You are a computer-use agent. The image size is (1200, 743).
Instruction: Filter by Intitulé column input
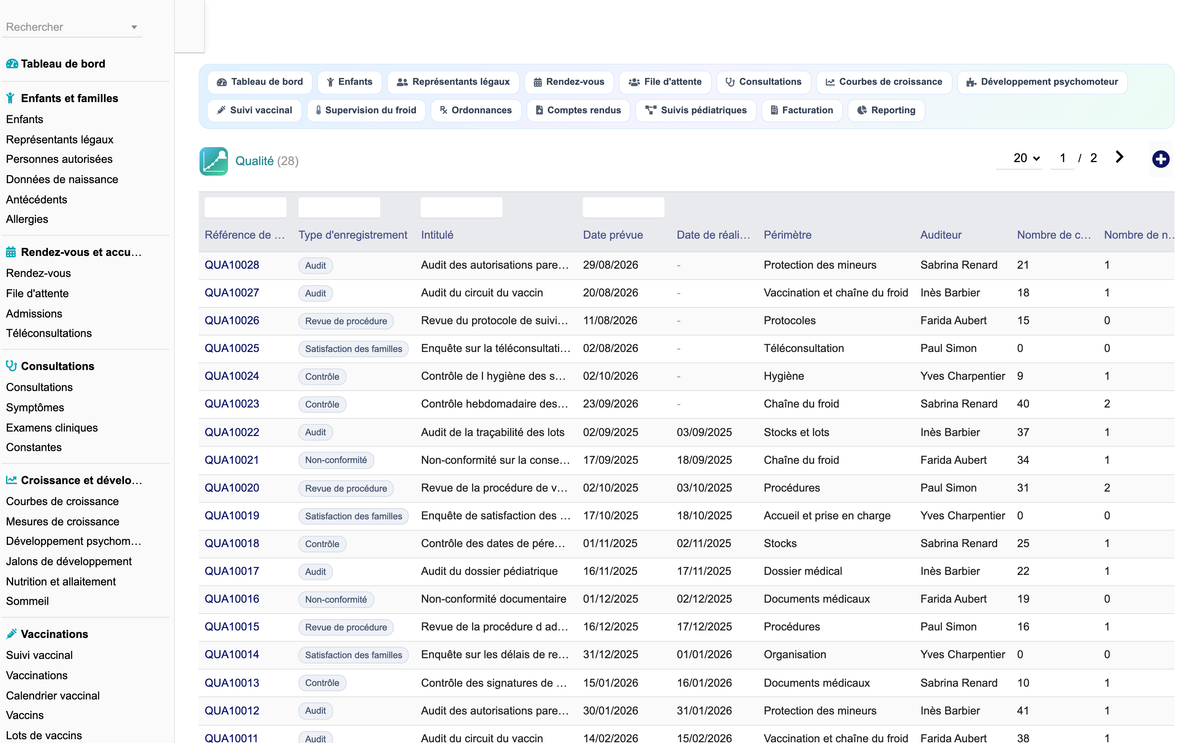[x=461, y=207]
